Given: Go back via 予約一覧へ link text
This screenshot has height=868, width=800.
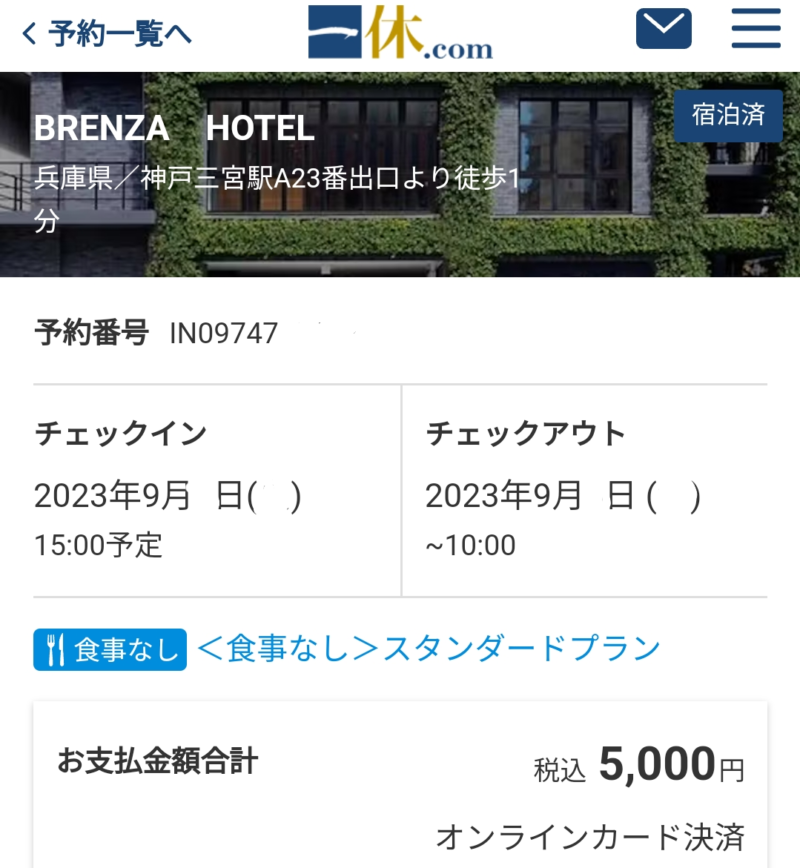Looking at the screenshot, I should [x=119, y=34].
